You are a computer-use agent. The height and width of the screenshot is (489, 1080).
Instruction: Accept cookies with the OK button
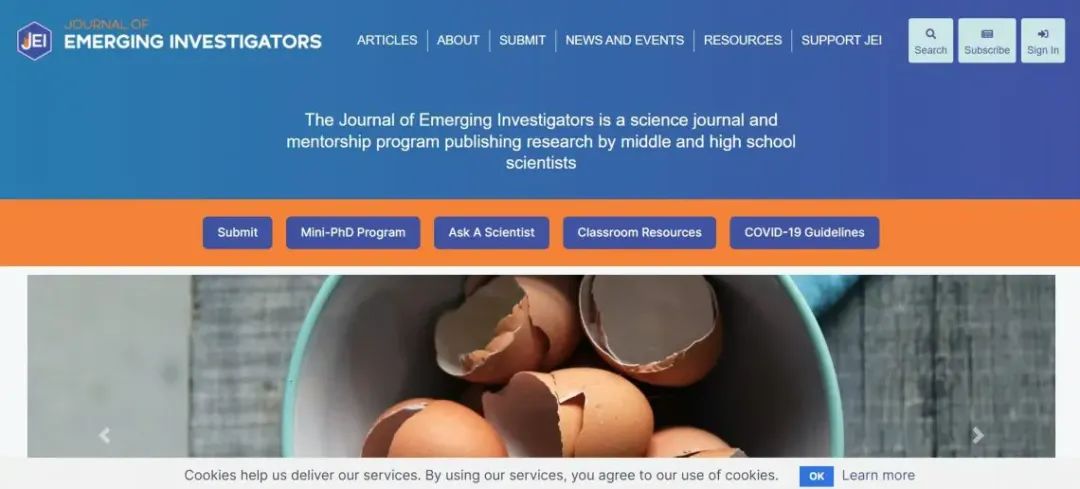point(816,476)
